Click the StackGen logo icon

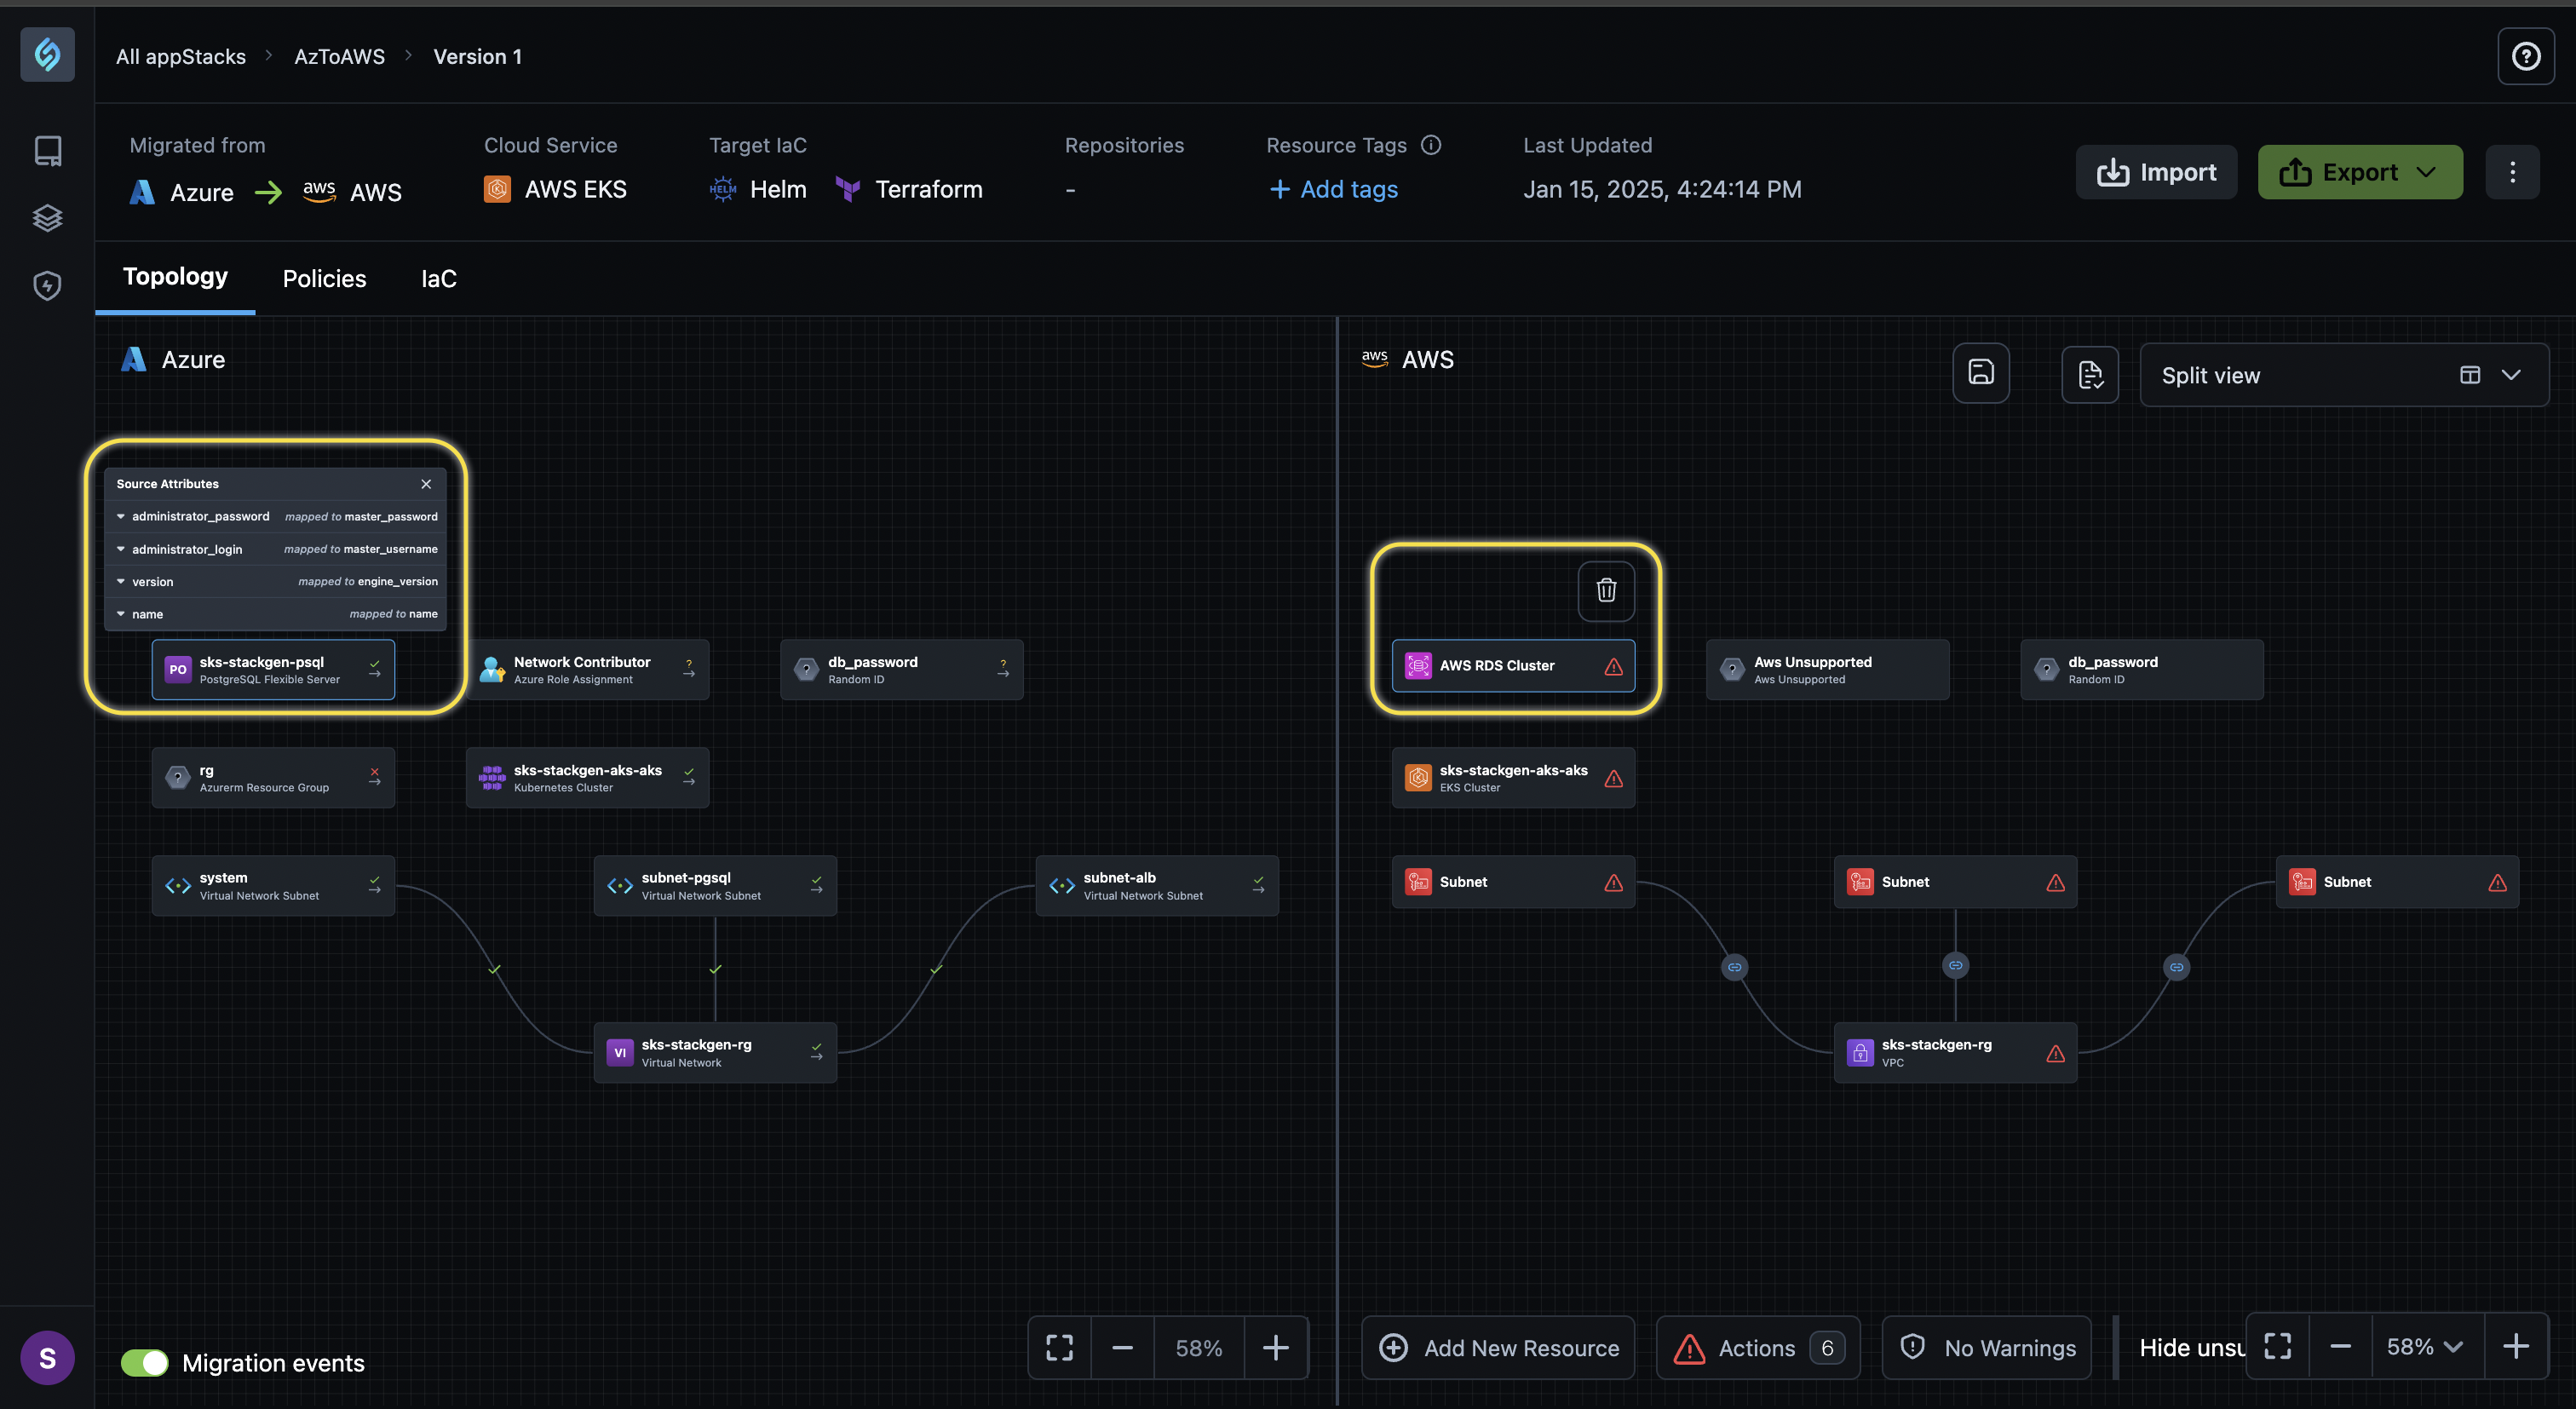(x=47, y=54)
